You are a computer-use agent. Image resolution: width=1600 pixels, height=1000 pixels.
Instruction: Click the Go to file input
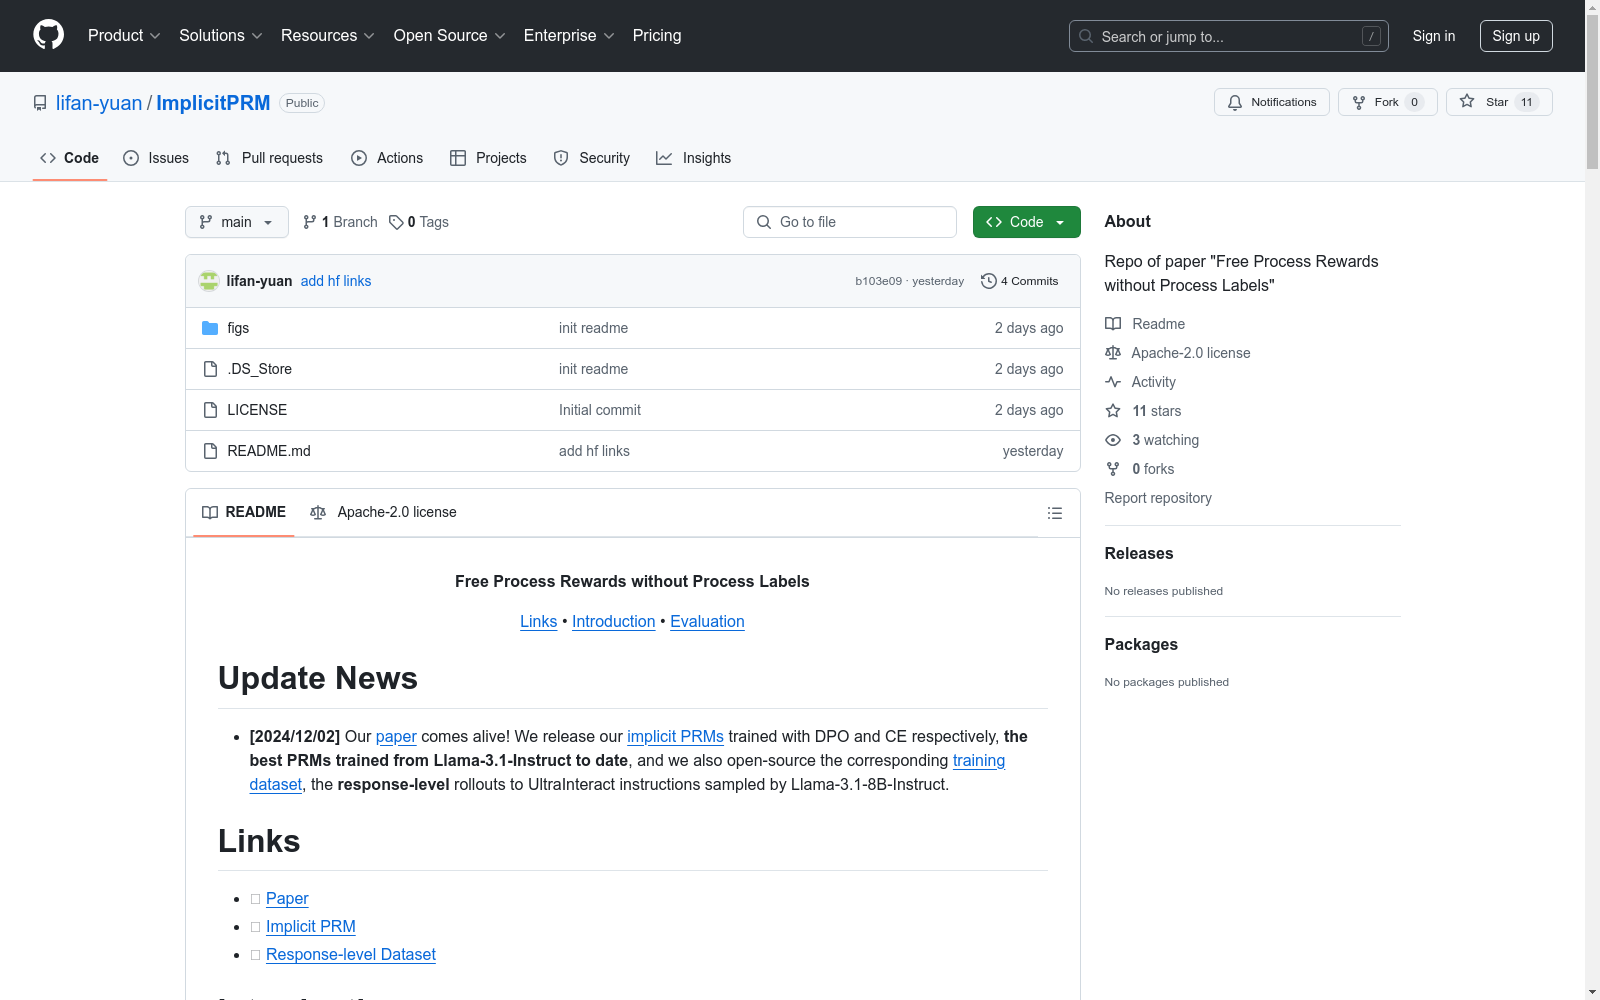click(850, 222)
